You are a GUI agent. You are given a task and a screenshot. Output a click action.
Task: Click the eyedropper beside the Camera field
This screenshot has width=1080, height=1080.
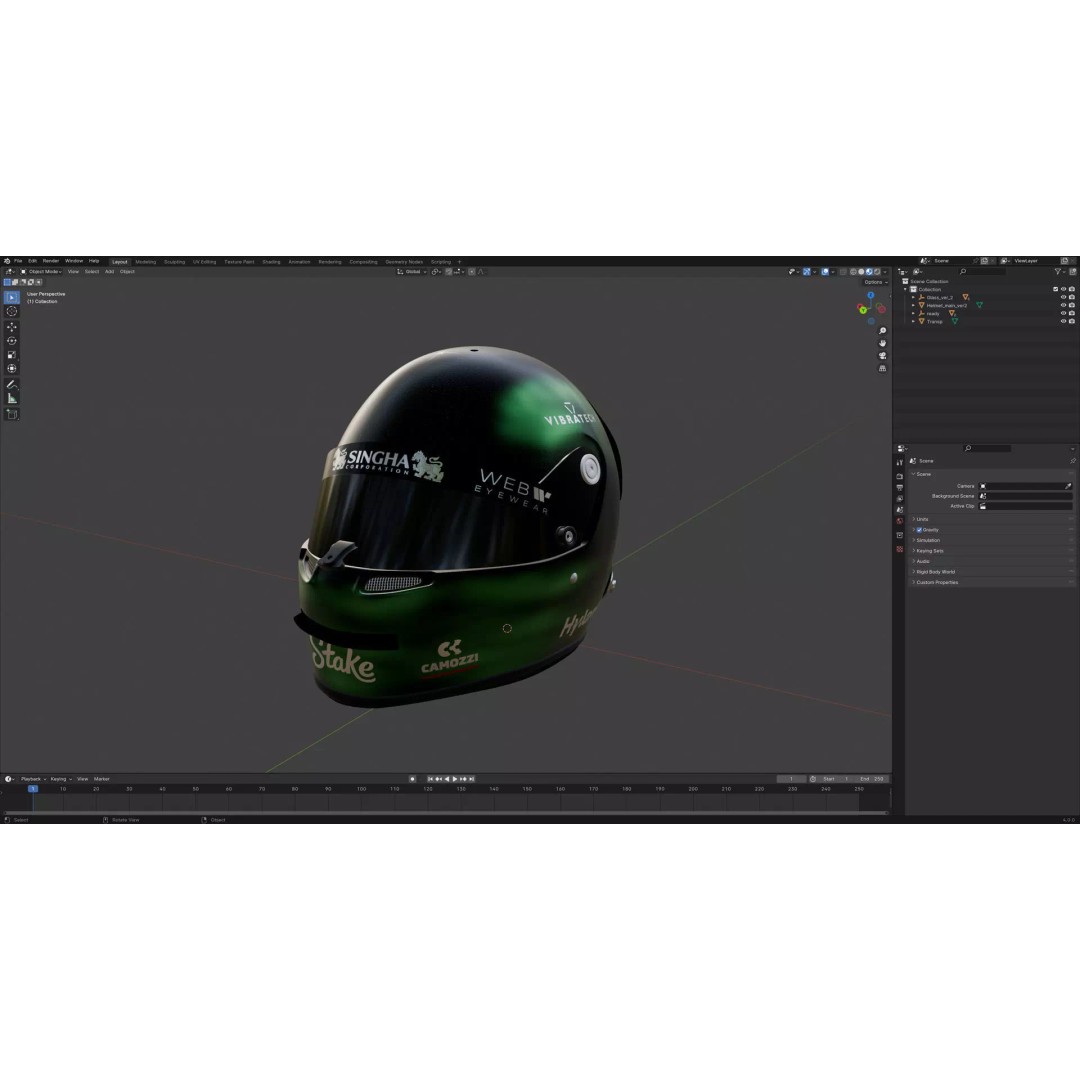tap(1068, 486)
